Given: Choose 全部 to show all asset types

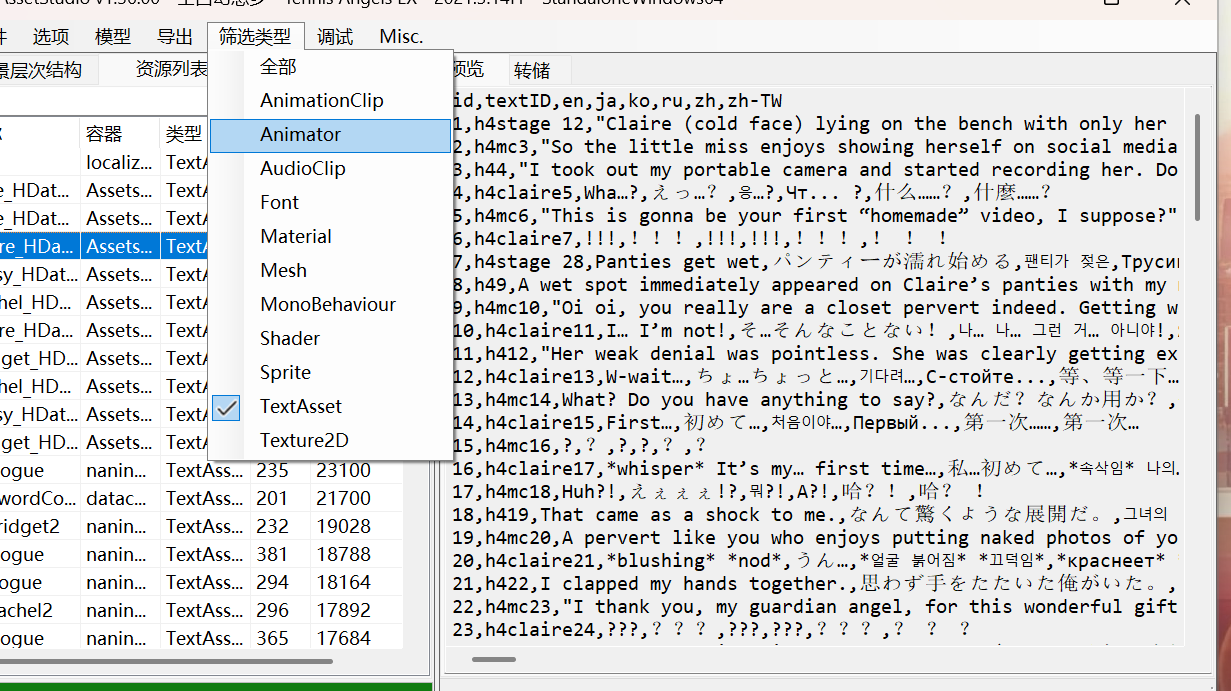Looking at the screenshot, I should [x=331, y=67].
